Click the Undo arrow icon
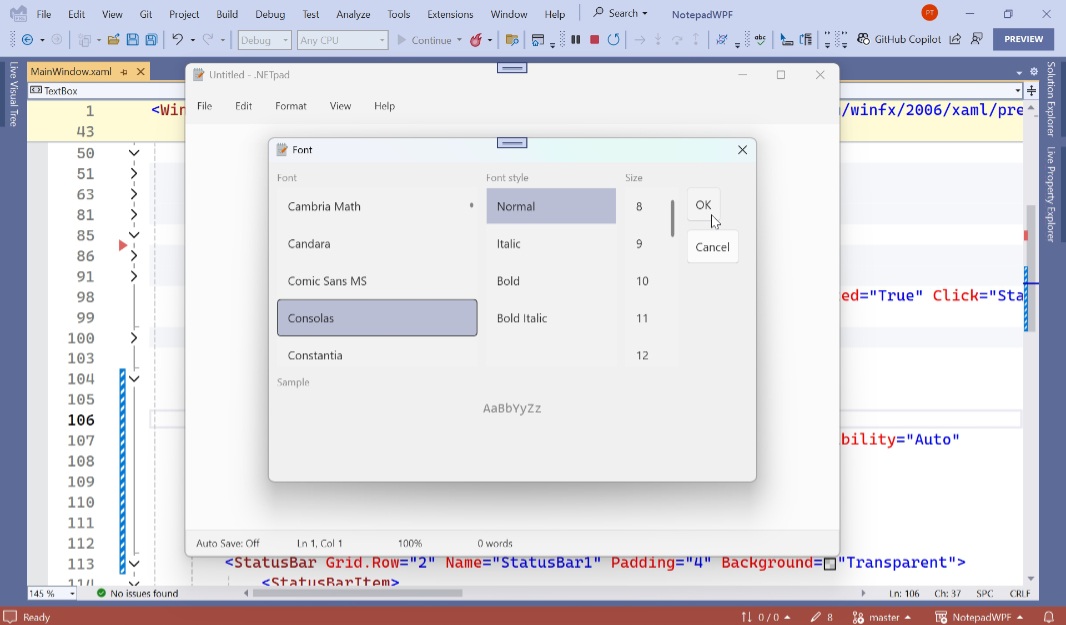 point(177,40)
